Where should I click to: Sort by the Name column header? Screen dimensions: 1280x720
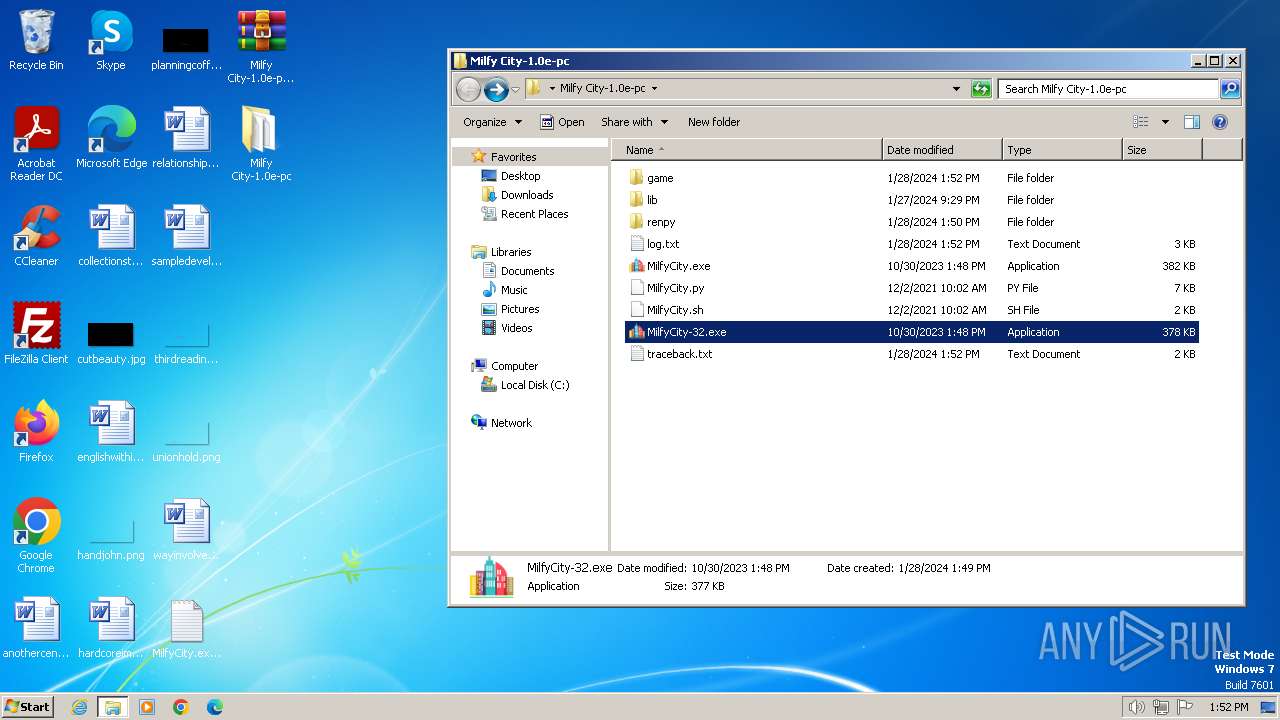[748, 150]
